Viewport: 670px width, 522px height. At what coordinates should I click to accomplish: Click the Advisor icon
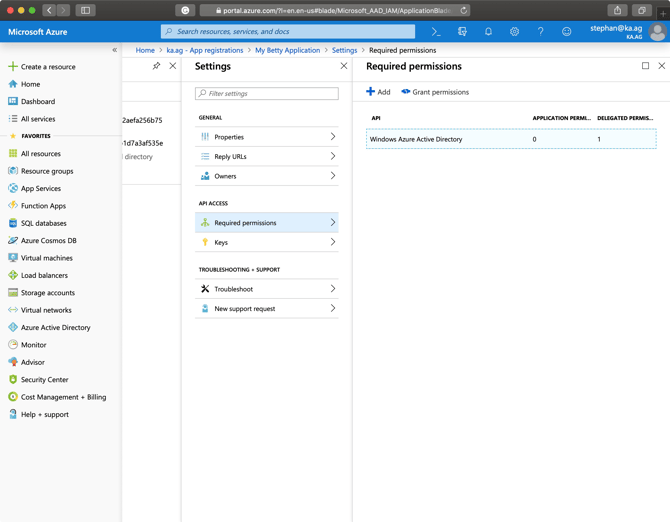click(x=13, y=362)
